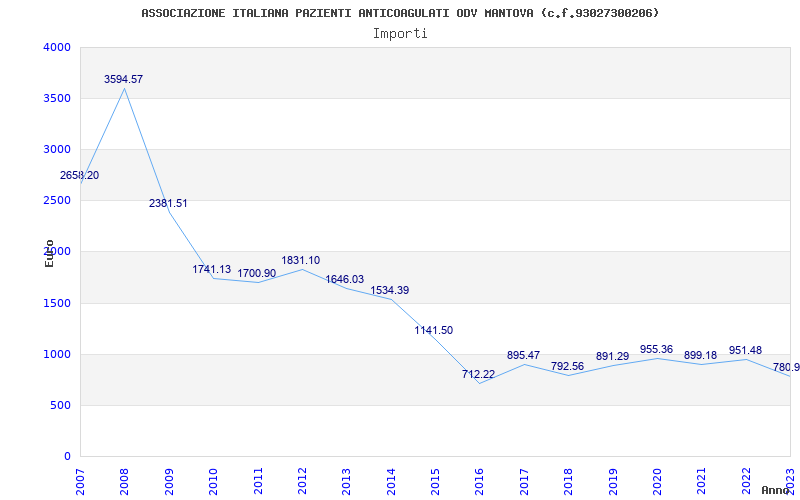
Task: Click x-axis year 2022
Action: (746, 481)
